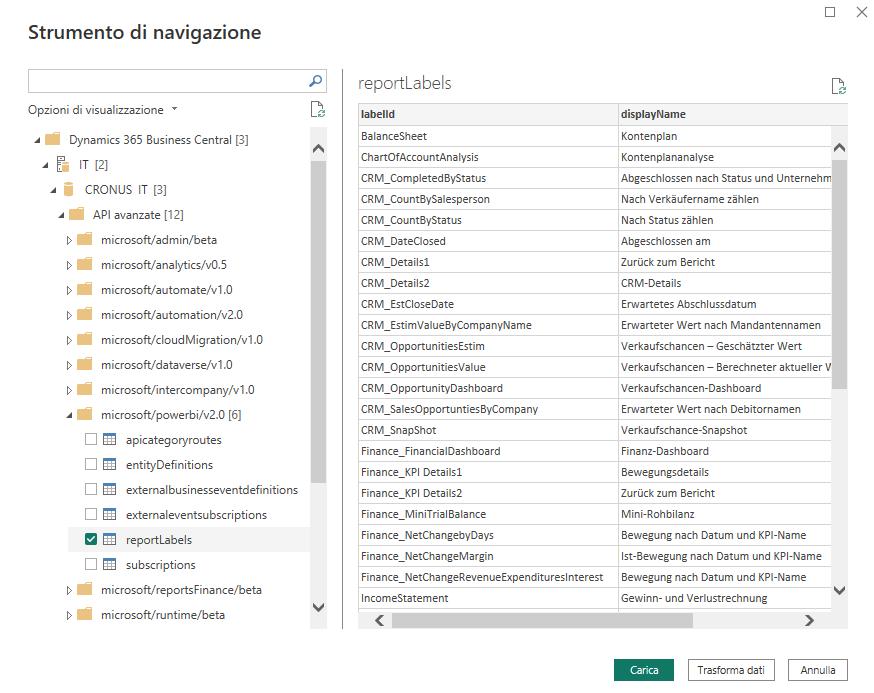This screenshot has width=874, height=693.
Task: Expand microsoft/dataverse/v1.0 folder arrow
Action: click(69, 365)
